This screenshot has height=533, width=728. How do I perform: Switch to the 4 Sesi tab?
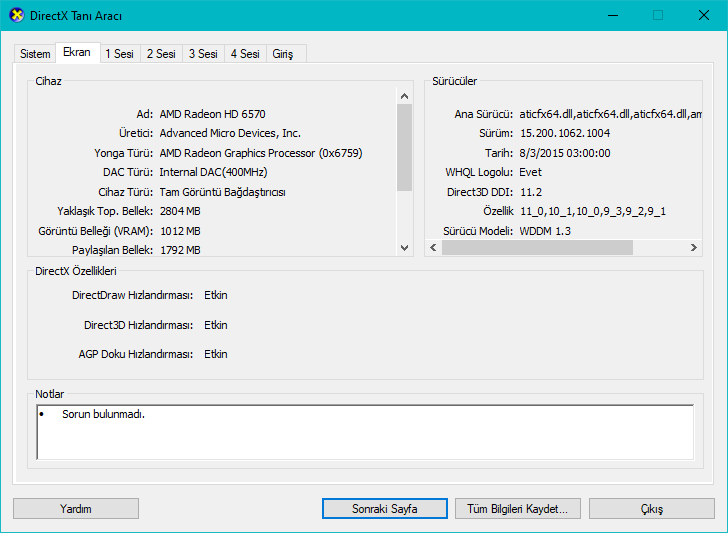(245, 54)
